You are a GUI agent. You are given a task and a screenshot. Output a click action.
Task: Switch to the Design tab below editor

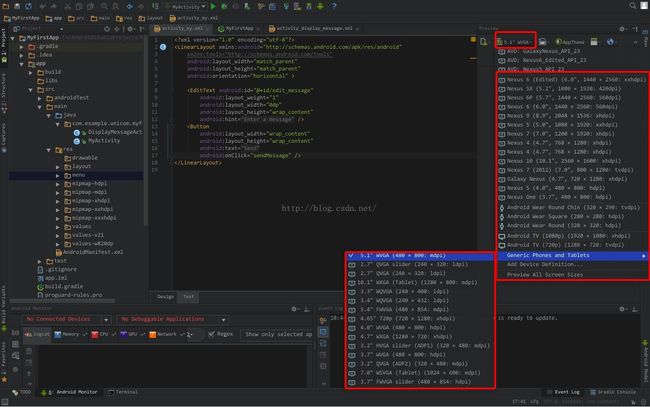(x=165, y=296)
